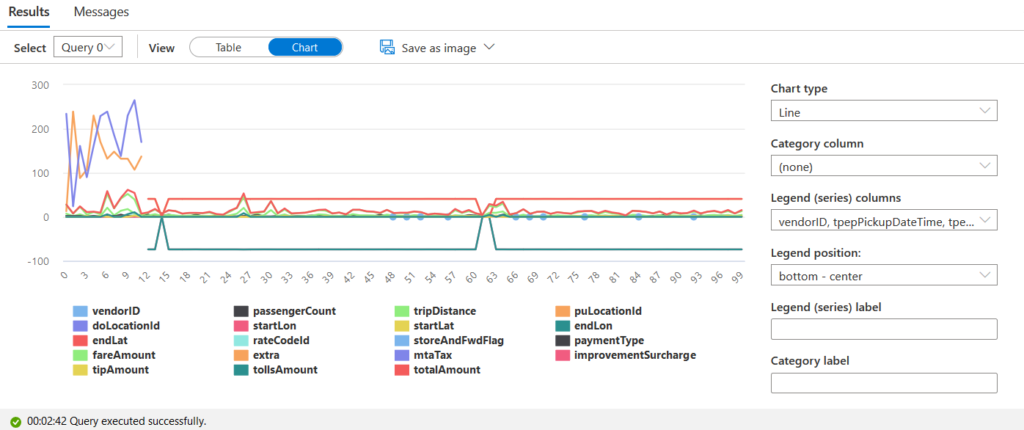Click the puLocationId legend swatch
The height and width of the screenshot is (430, 1024).
(563, 311)
